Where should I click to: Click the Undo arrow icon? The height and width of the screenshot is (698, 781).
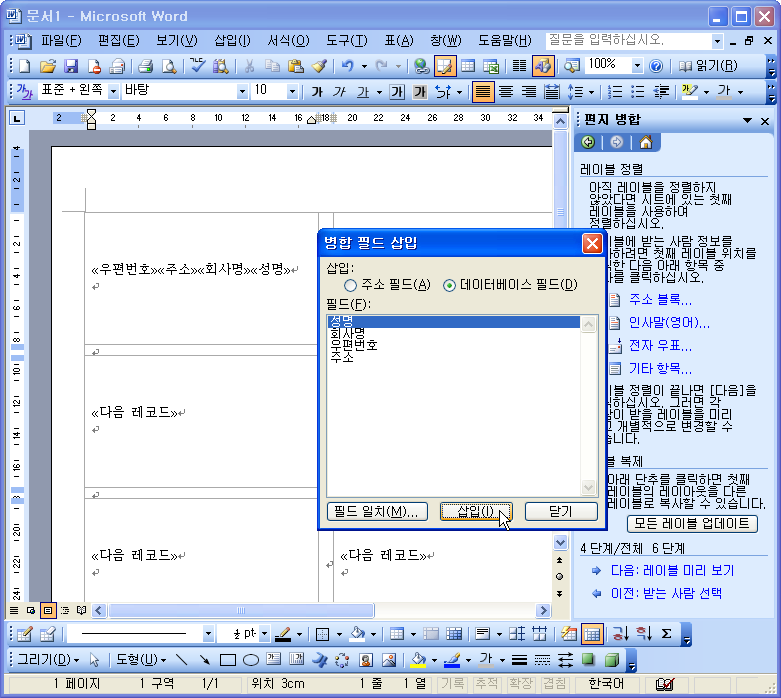(348, 66)
